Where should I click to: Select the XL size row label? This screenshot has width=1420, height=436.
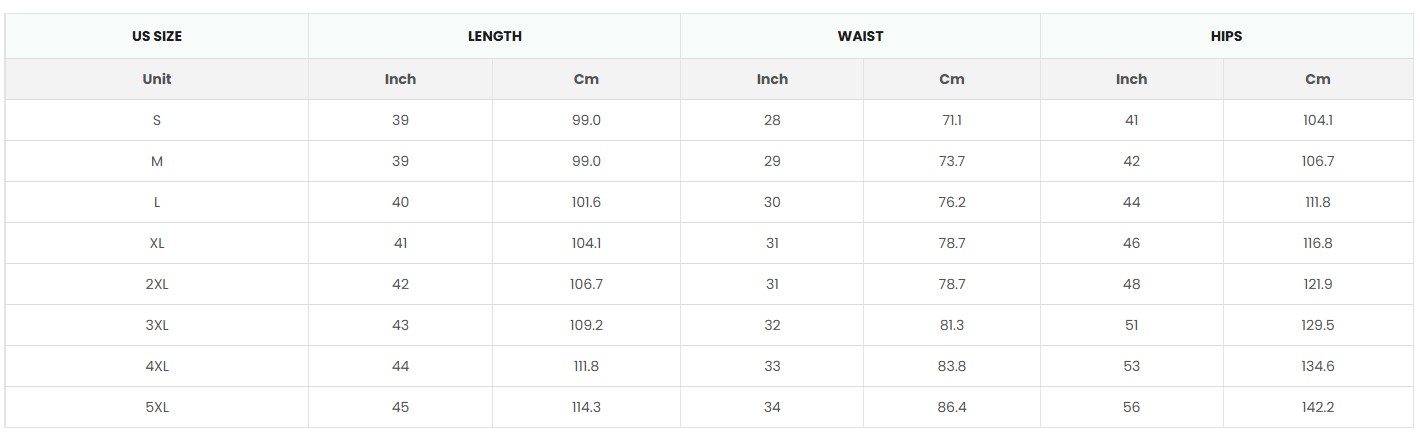tap(157, 243)
